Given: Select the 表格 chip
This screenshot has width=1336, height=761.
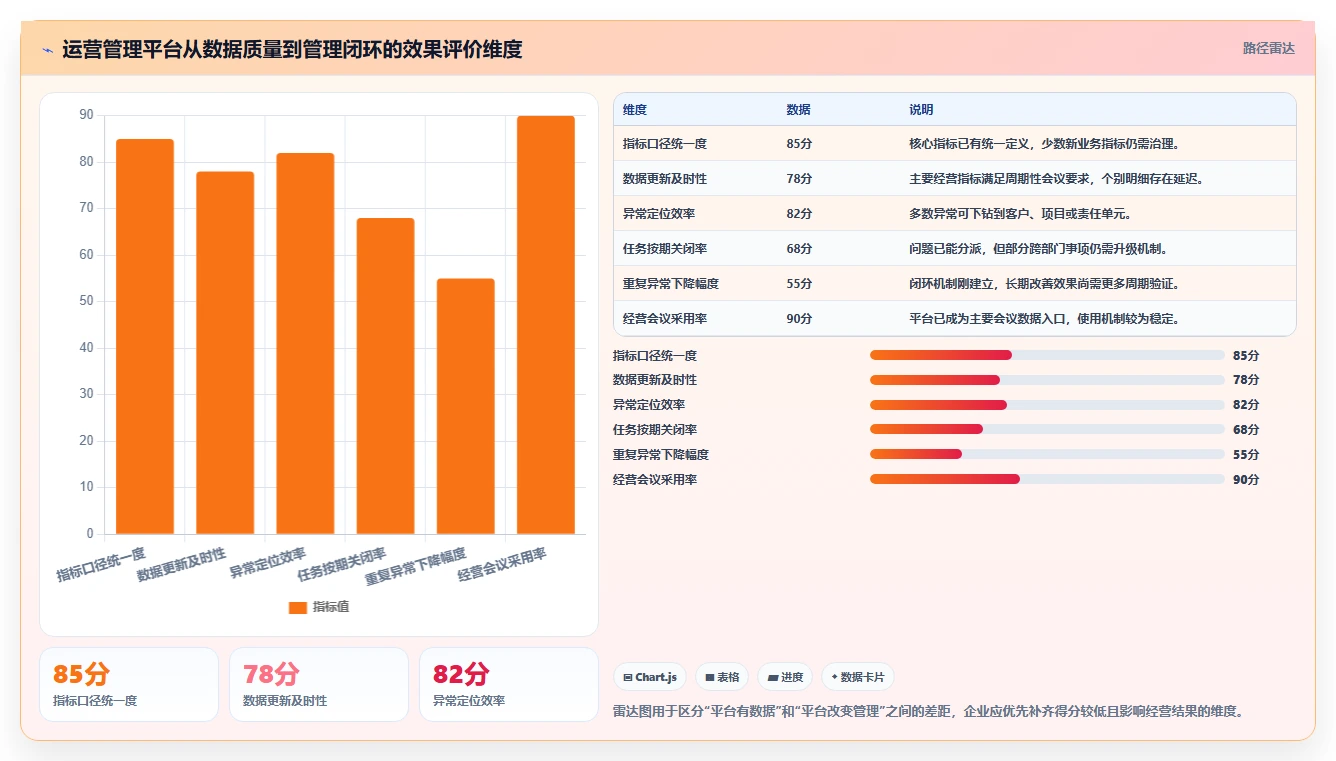Looking at the screenshot, I should click(722, 677).
